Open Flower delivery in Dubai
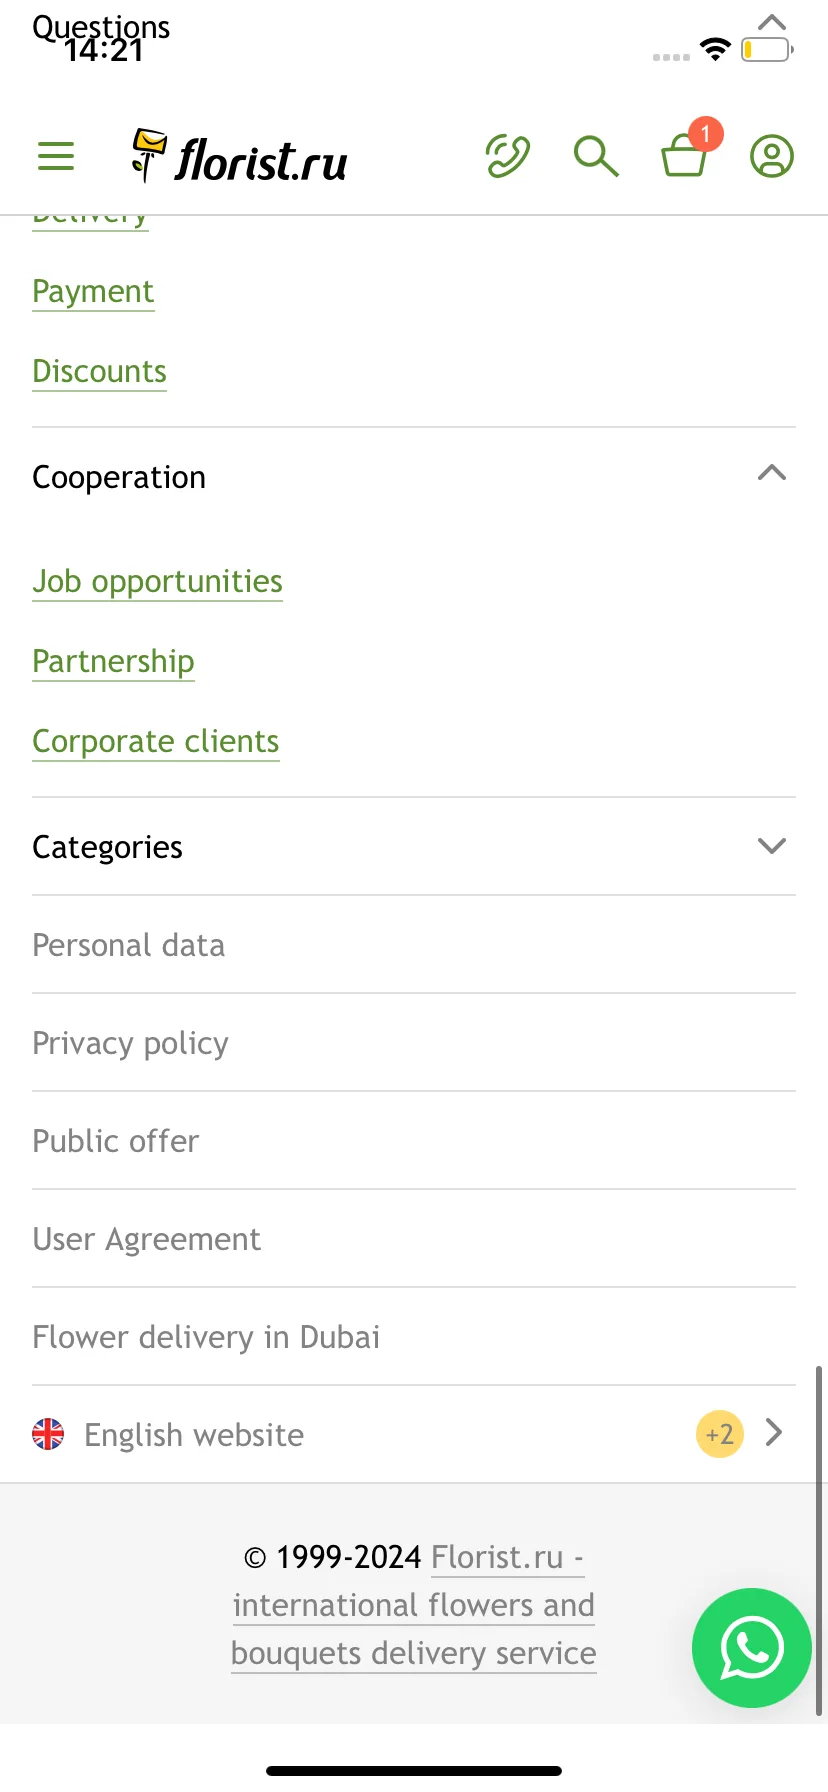The width and height of the screenshot is (828, 1792). click(414, 1337)
